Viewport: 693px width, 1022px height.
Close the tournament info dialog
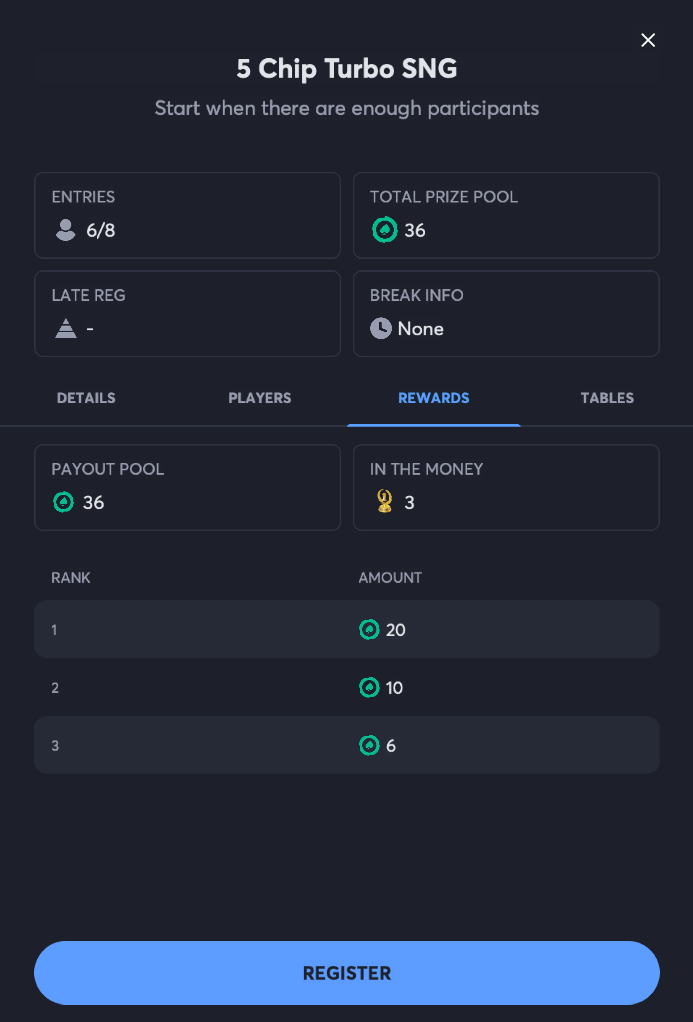click(x=648, y=40)
